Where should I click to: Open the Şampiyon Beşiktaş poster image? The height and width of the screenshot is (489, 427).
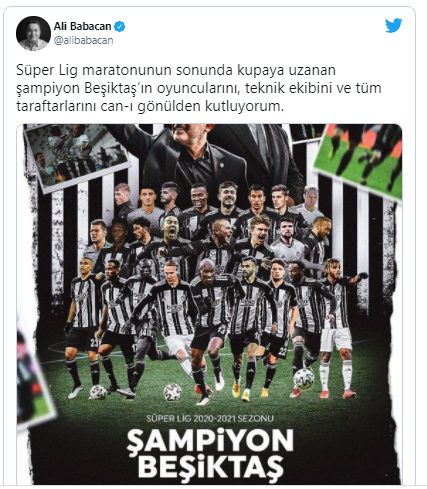[209, 304]
